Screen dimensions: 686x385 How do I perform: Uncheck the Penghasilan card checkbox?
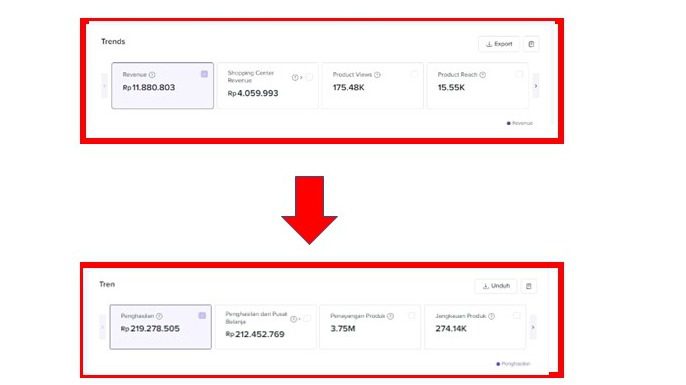click(x=202, y=315)
